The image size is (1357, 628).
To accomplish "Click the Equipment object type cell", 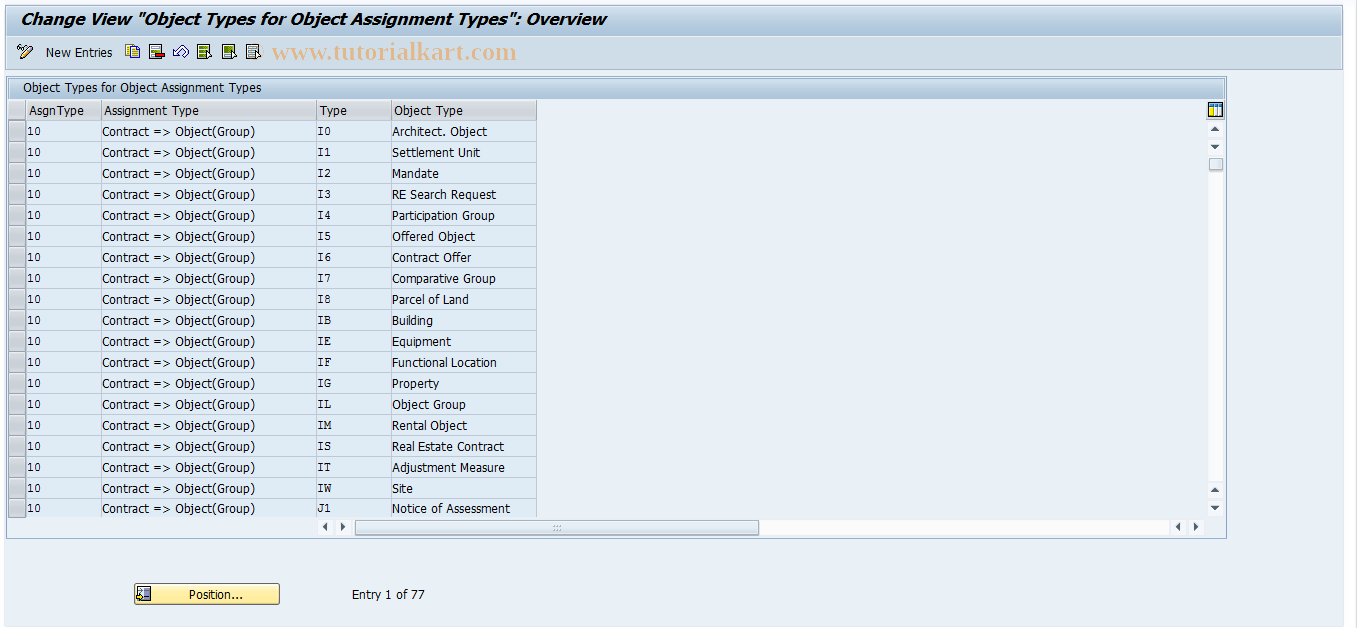I will click(x=464, y=342).
